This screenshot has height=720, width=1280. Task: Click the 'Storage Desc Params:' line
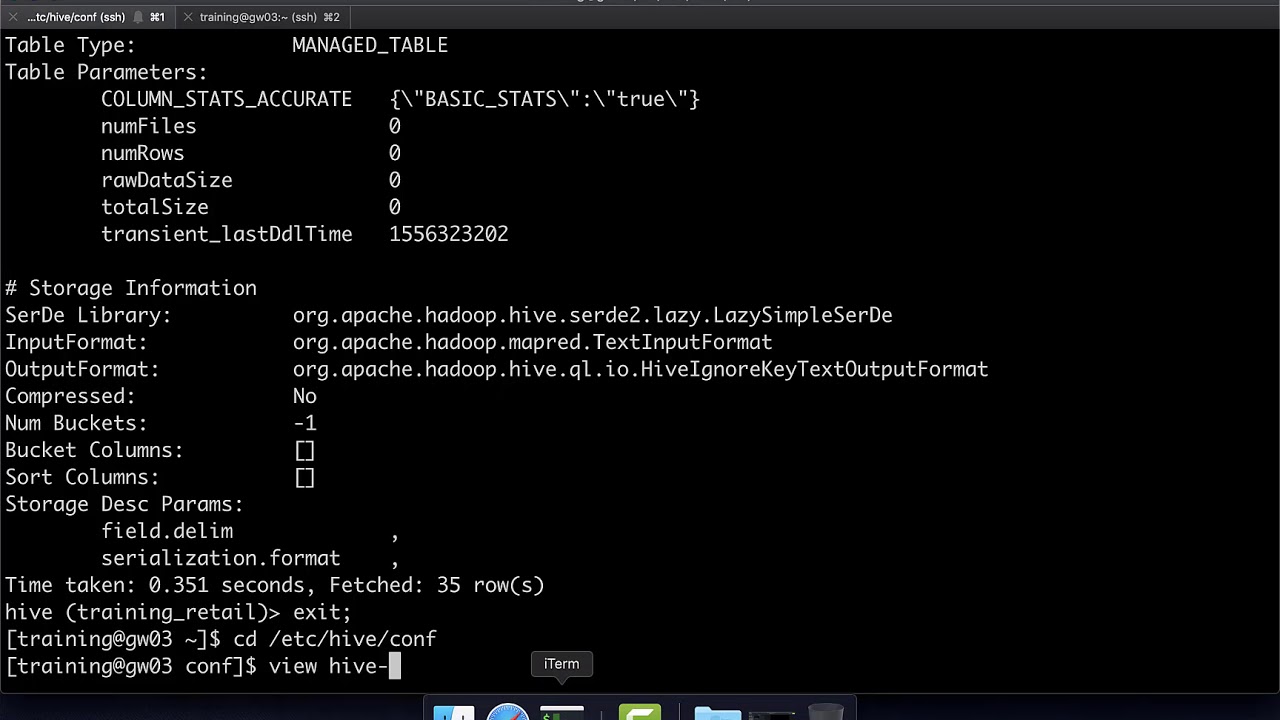pyautogui.click(x=124, y=504)
